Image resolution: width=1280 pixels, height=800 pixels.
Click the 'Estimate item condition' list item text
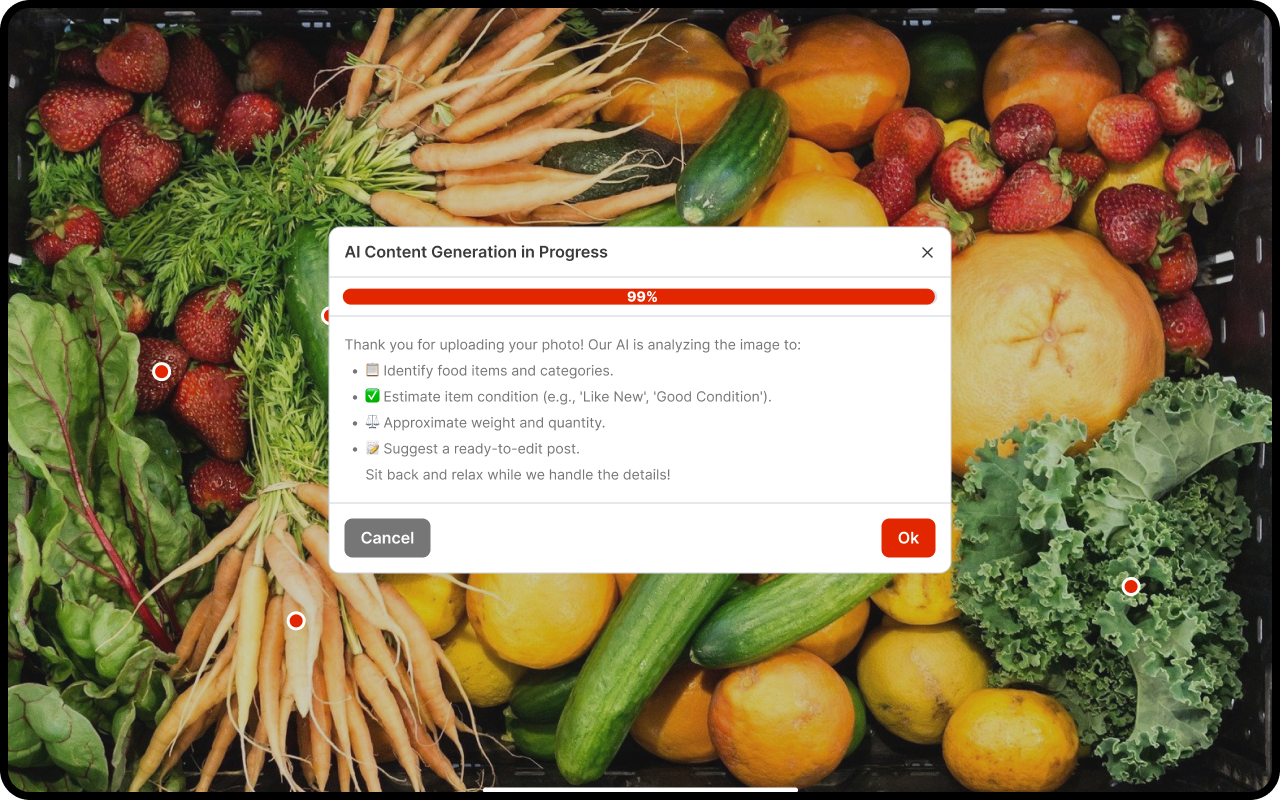click(x=577, y=397)
